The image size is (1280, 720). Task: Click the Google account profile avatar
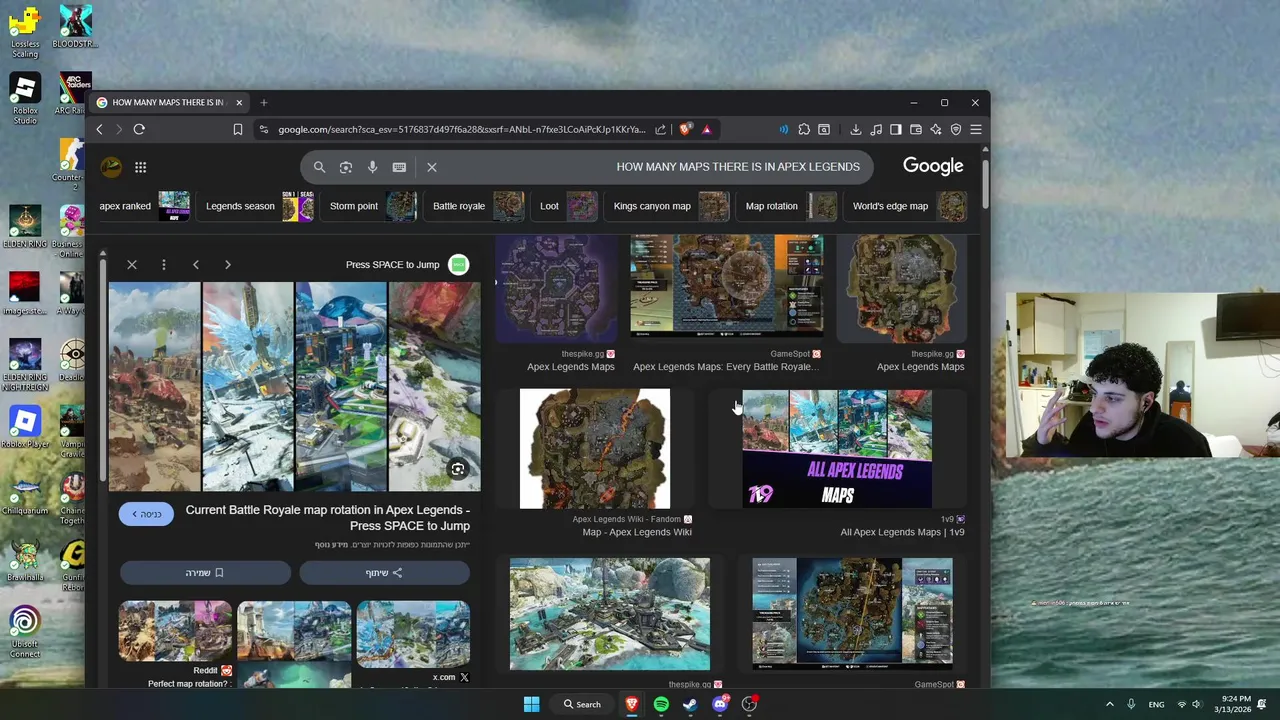(x=111, y=167)
